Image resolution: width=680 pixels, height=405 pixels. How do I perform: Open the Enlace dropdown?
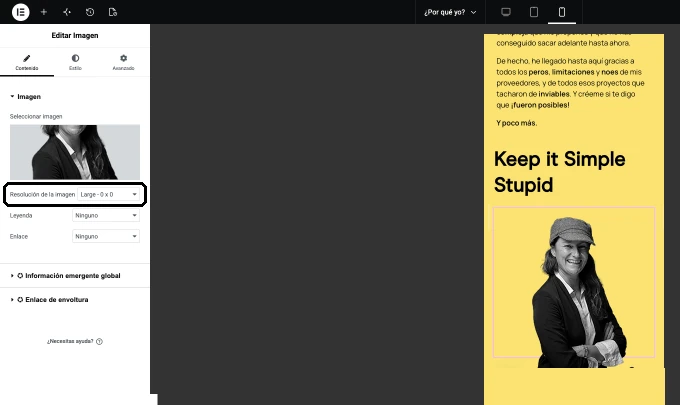[106, 236]
